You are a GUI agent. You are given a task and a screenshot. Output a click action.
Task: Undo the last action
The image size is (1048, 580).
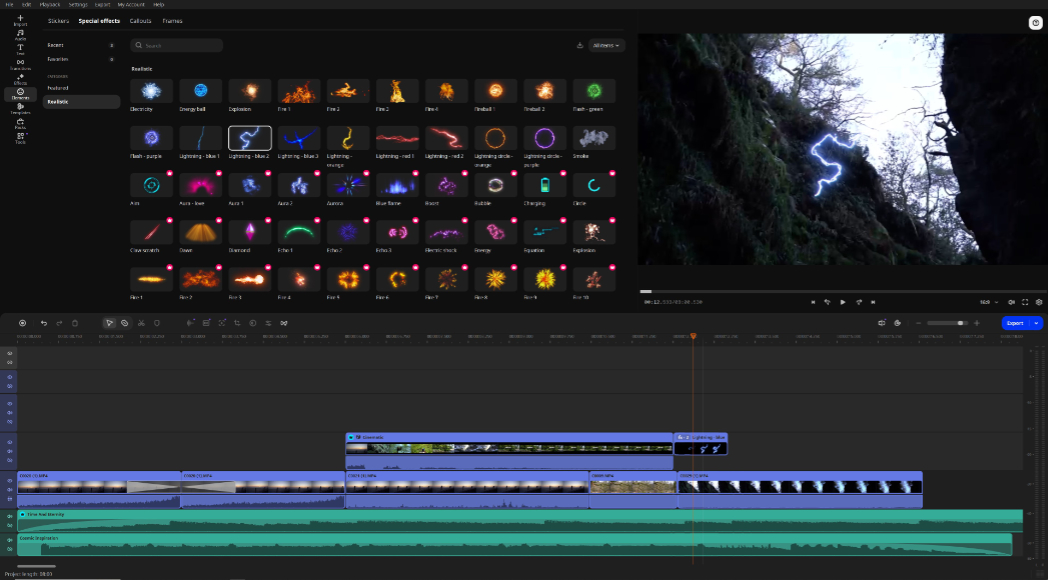44,323
